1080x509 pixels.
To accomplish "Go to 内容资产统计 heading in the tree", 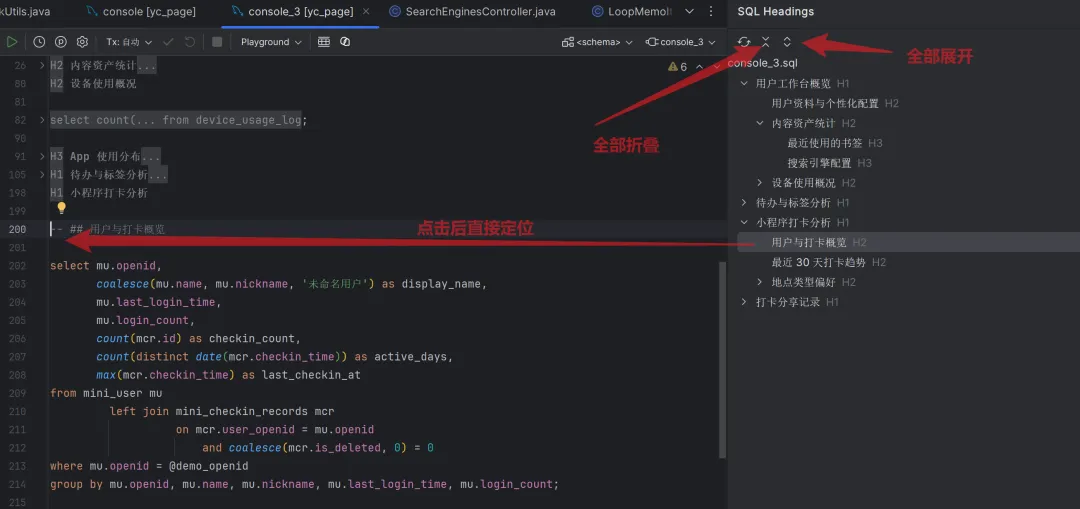I will pyautogui.click(x=804, y=123).
